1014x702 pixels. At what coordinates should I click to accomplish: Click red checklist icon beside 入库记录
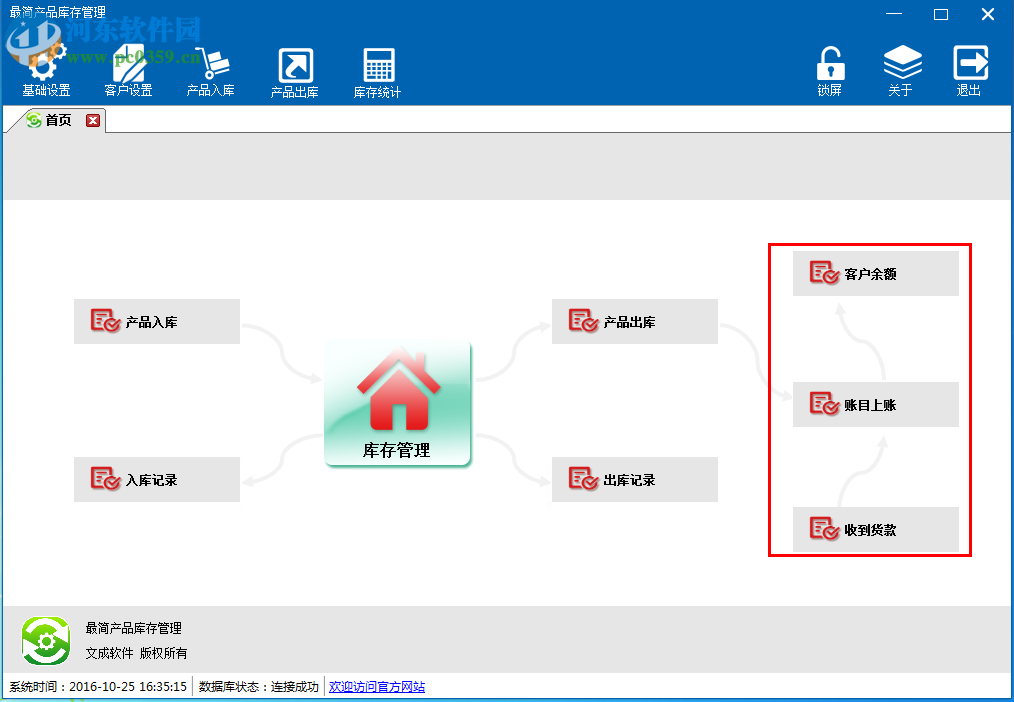pyautogui.click(x=105, y=479)
